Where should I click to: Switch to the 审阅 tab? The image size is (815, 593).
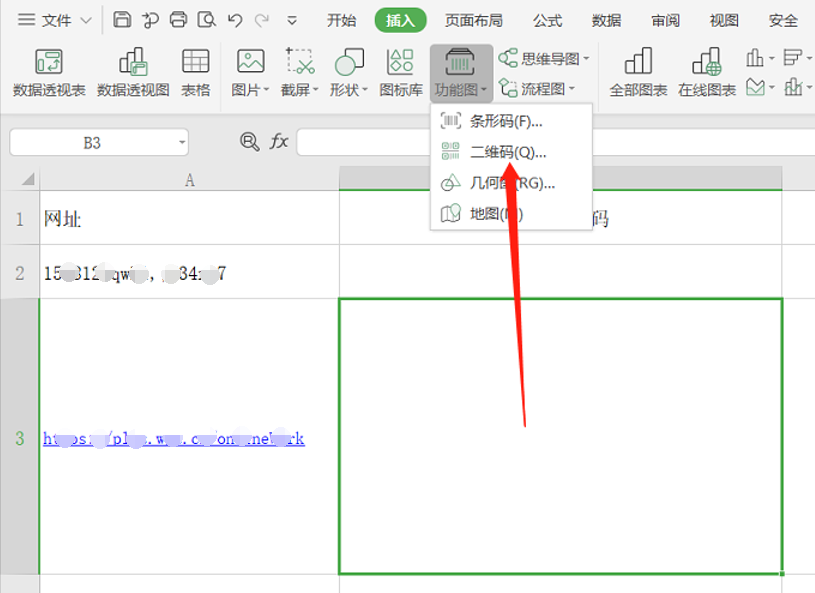[x=665, y=20]
